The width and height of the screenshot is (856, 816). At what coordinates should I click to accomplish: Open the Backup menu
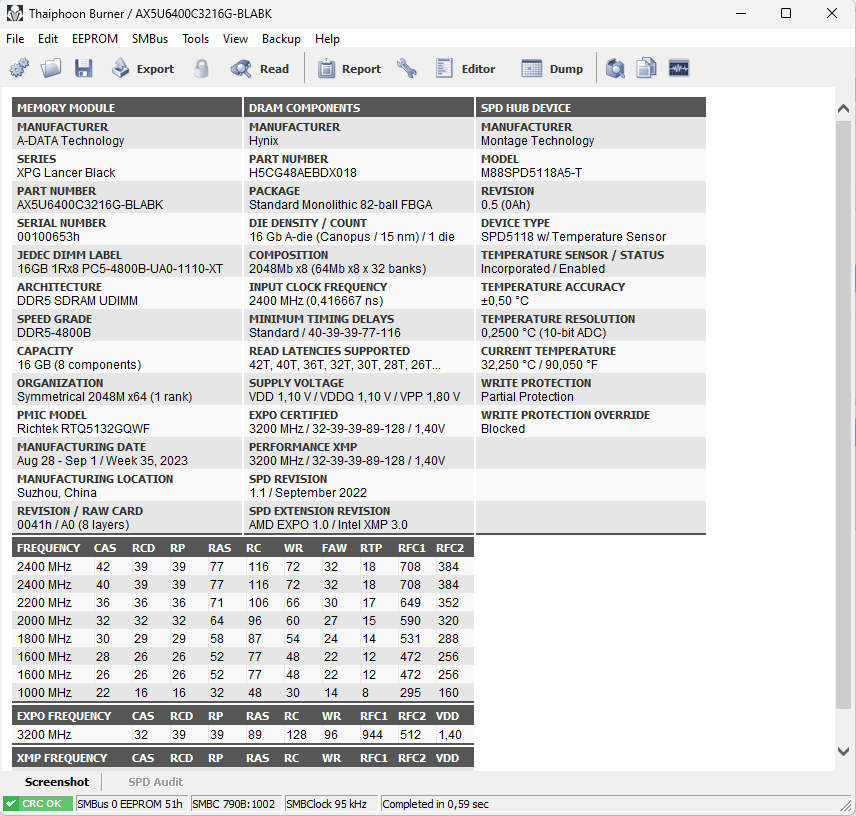pyautogui.click(x=281, y=39)
